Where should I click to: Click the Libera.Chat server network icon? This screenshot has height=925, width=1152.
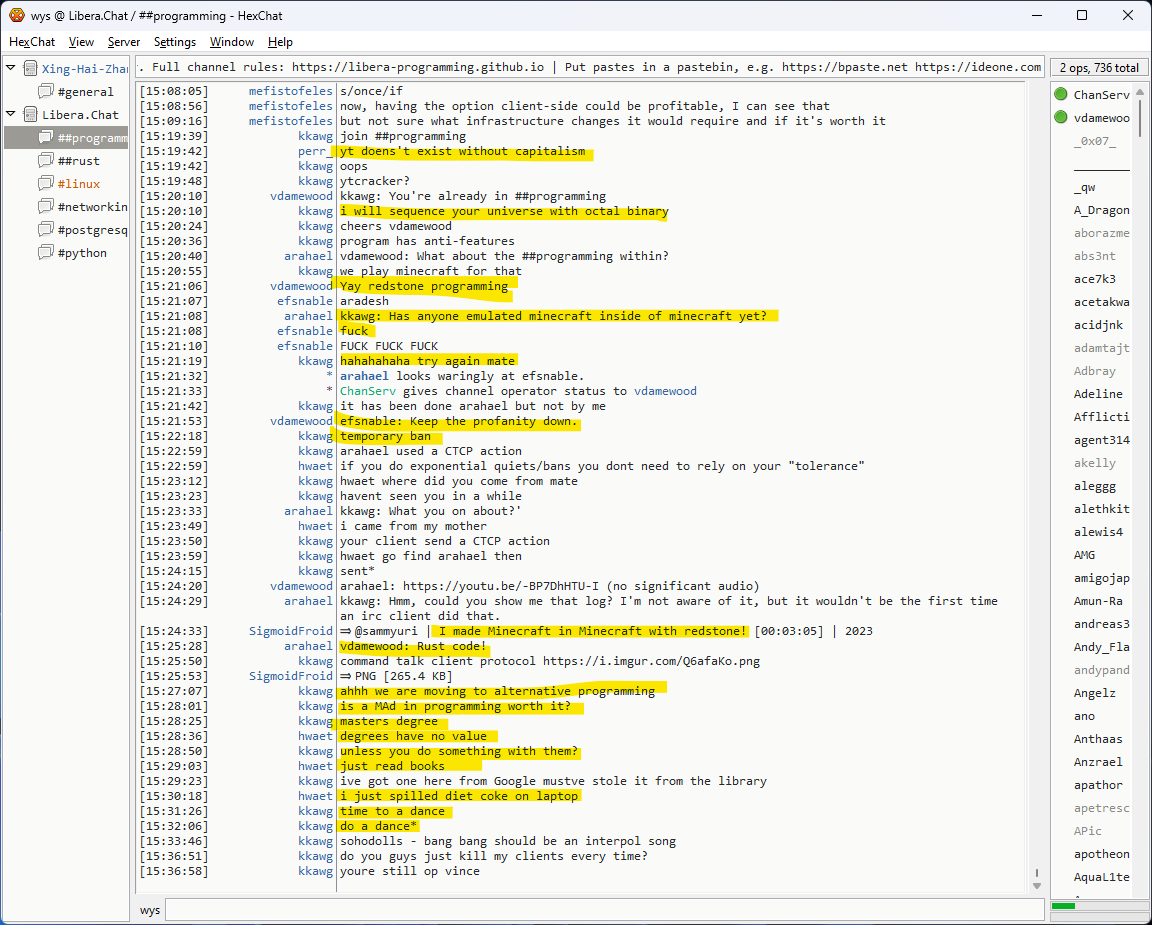tap(30, 115)
